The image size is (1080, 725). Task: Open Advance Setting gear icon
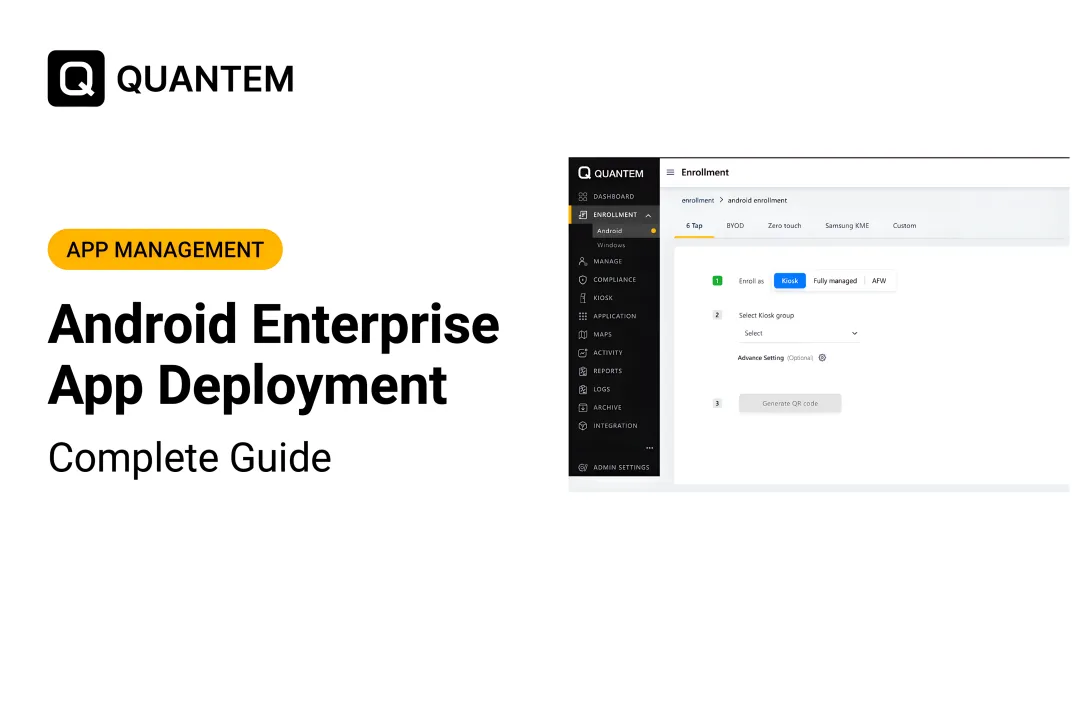pyautogui.click(x=822, y=357)
